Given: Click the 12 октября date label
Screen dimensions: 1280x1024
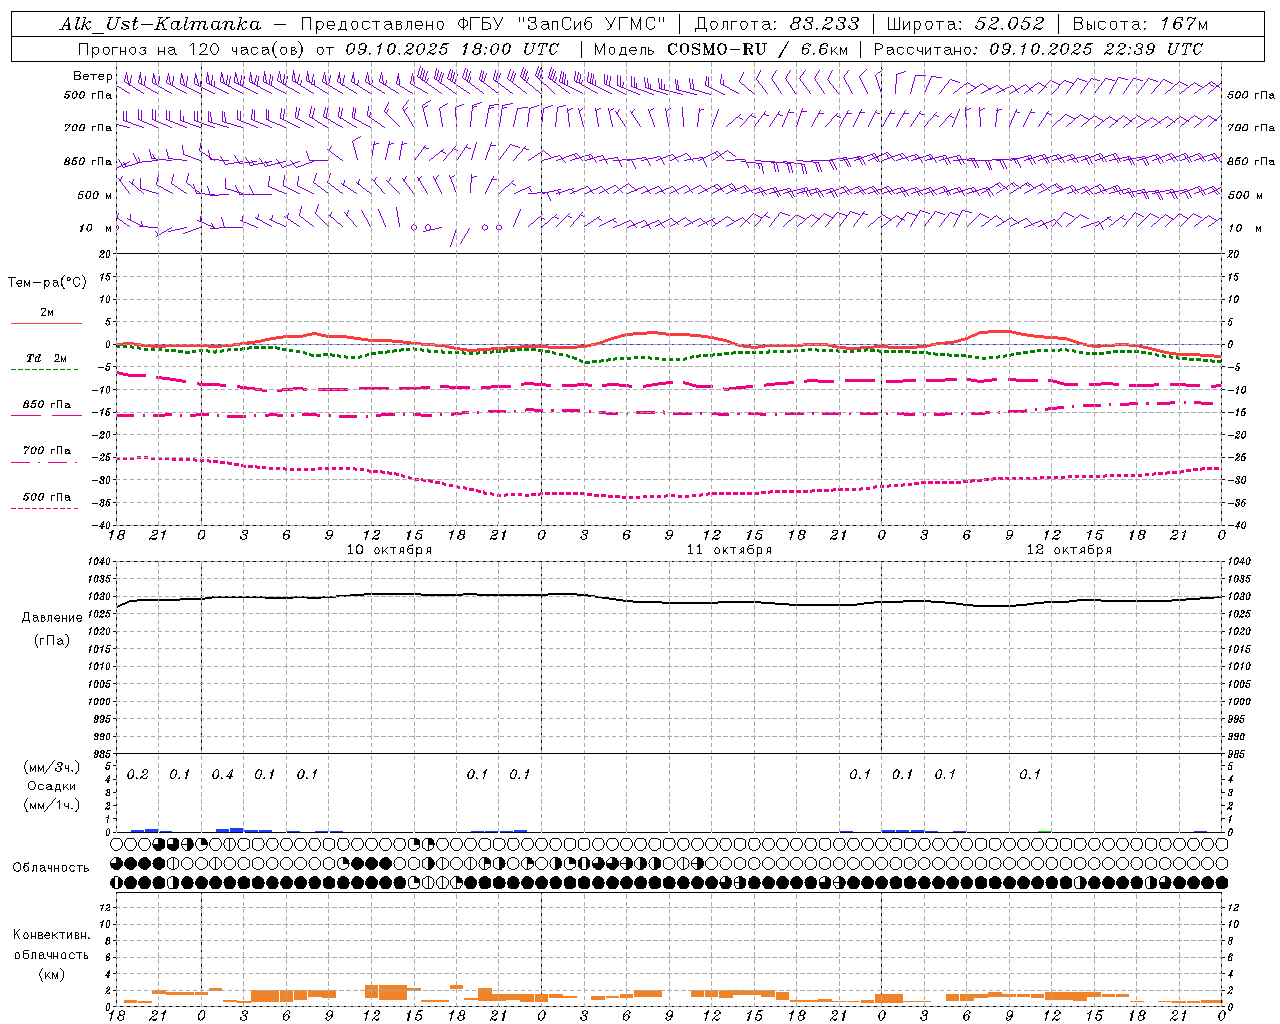Looking at the screenshot, I should 1069,550.
